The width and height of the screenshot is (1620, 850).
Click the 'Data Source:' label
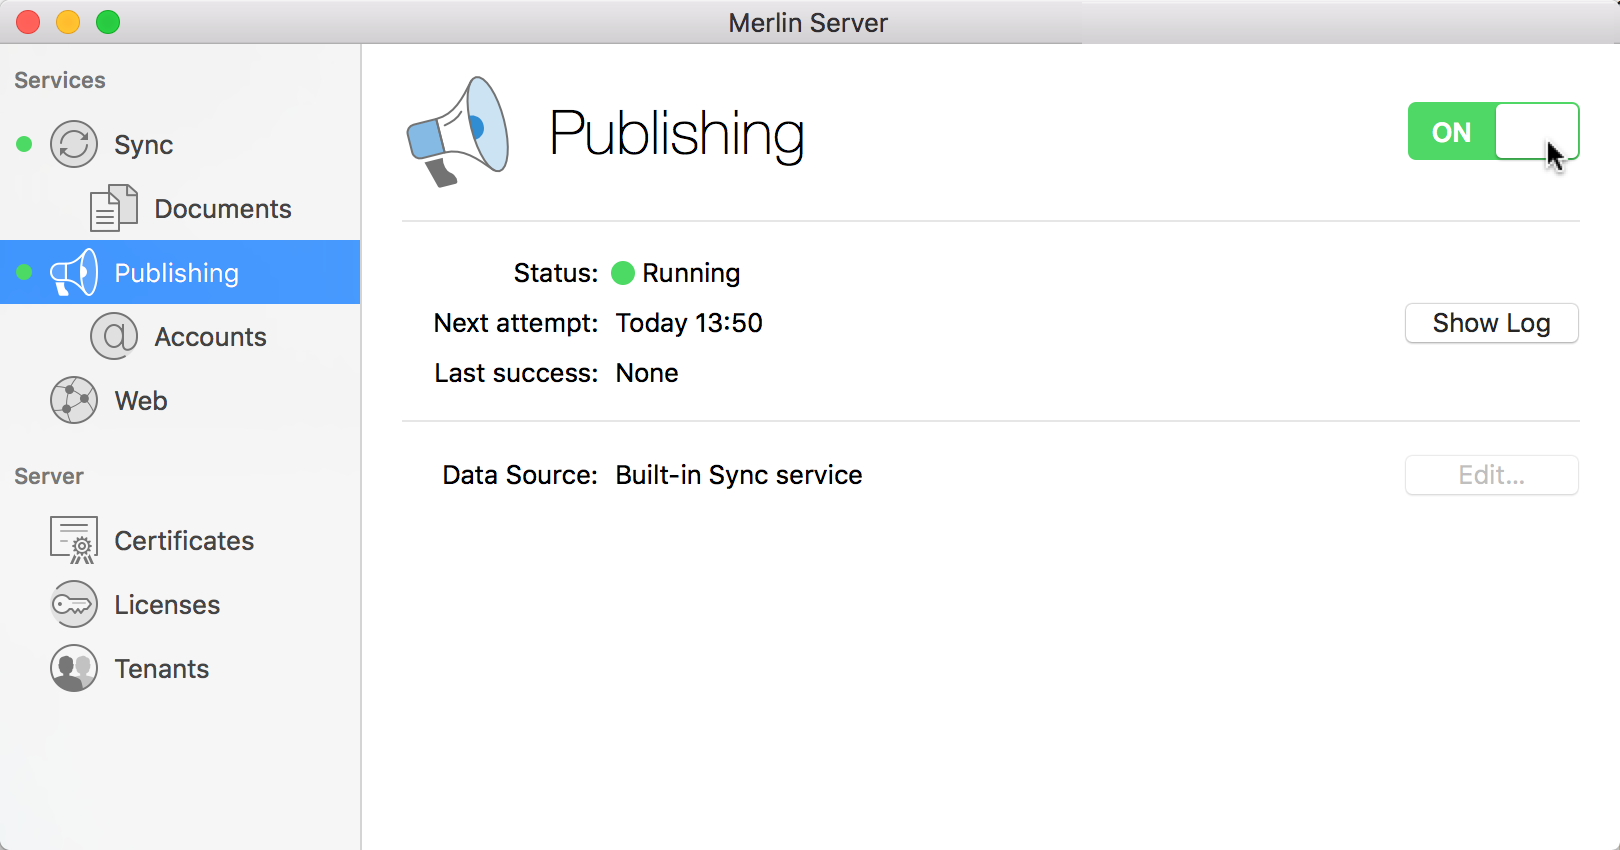[520, 475]
